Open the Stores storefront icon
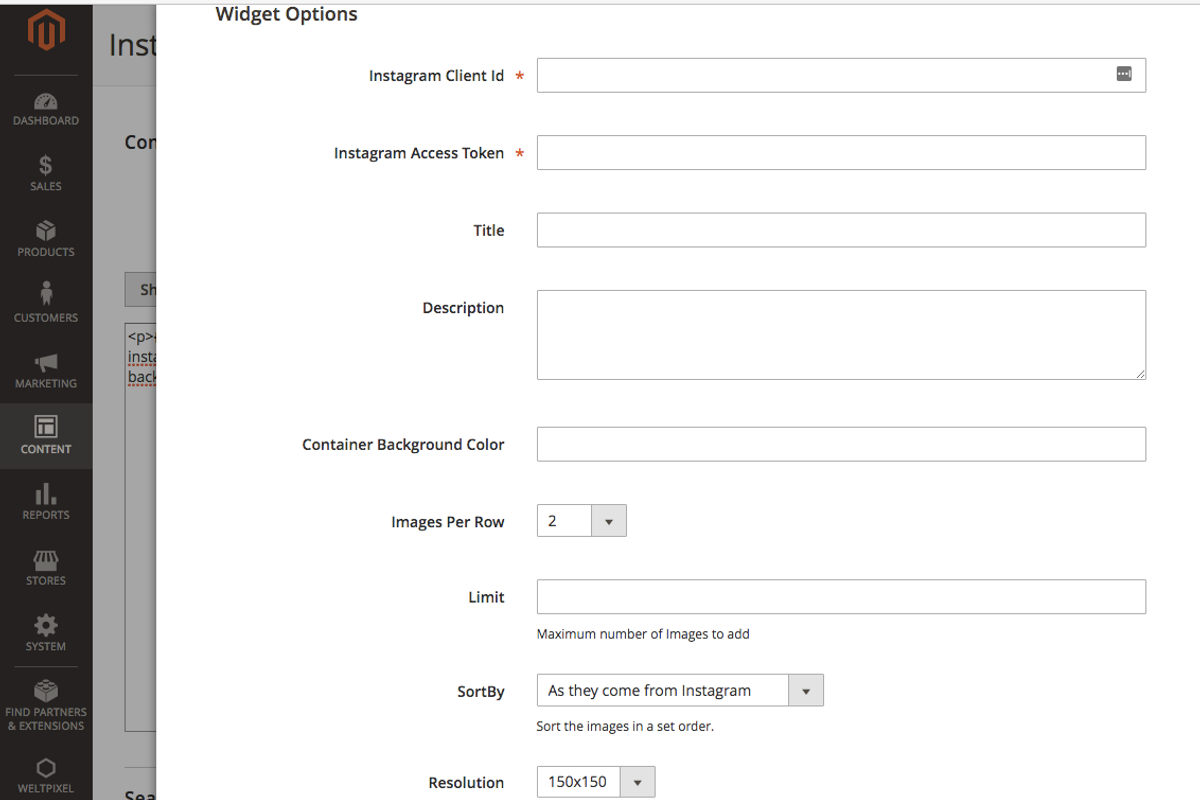 46,560
